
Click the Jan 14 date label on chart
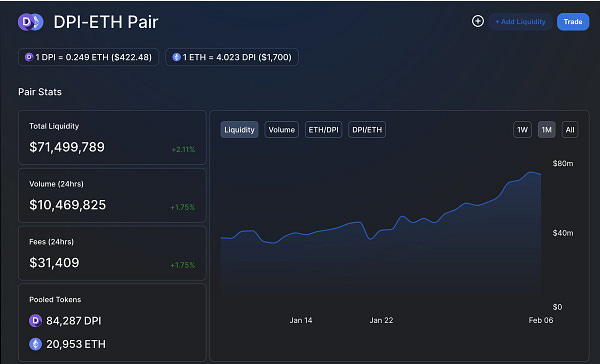pyautogui.click(x=301, y=320)
